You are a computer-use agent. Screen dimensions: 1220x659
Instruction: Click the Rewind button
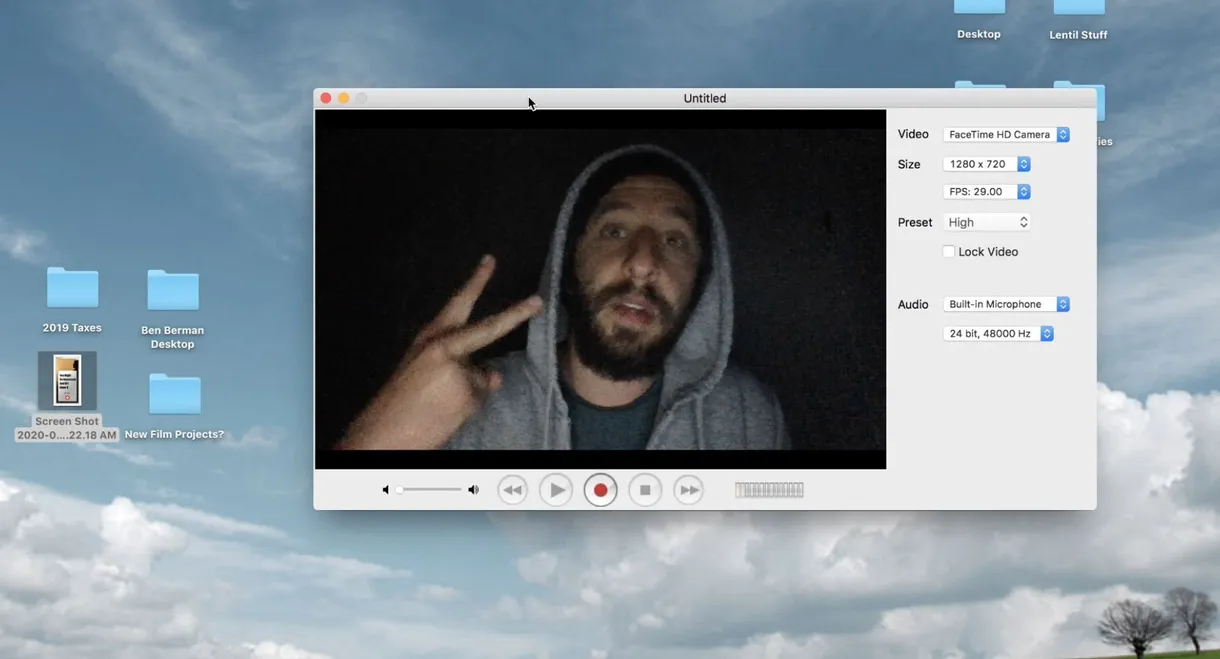[512, 490]
